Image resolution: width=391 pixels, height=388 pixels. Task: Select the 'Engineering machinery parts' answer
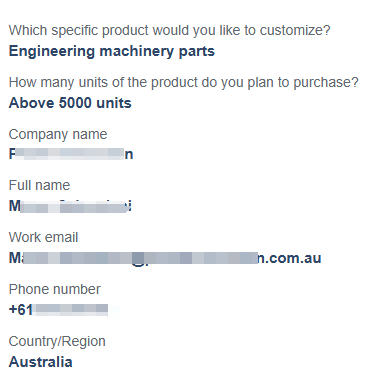pos(112,51)
